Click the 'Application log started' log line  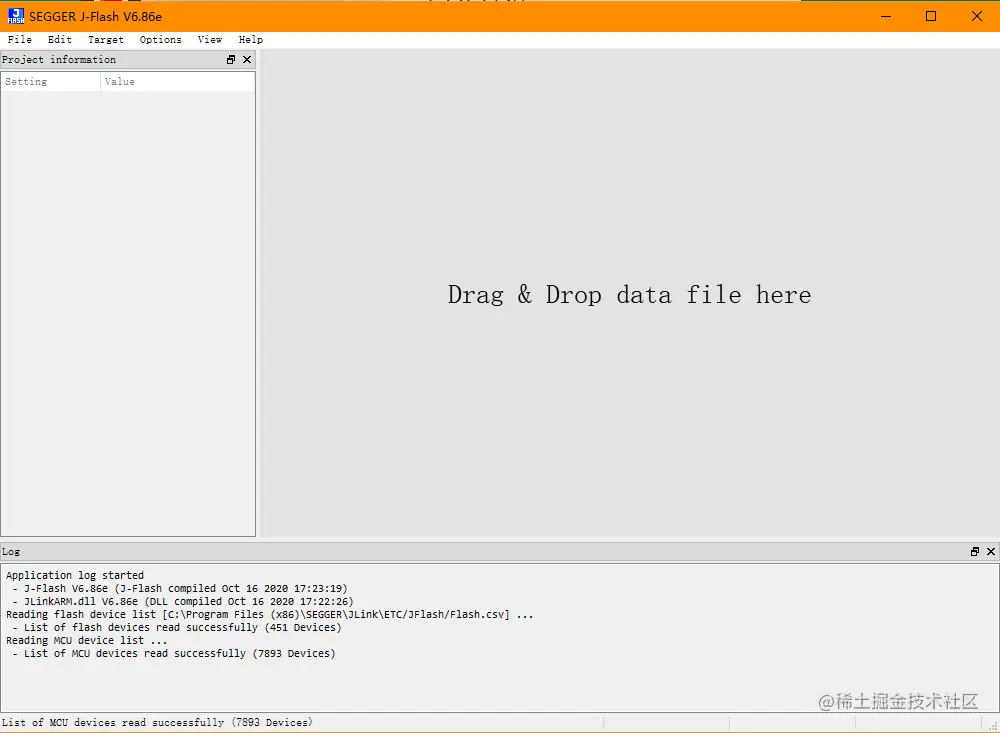pos(75,575)
